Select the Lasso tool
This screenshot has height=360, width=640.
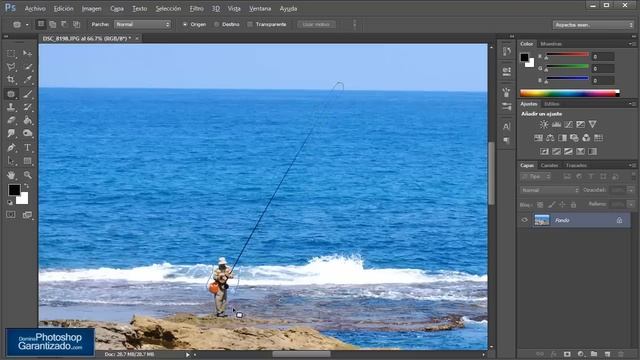point(11,67)
